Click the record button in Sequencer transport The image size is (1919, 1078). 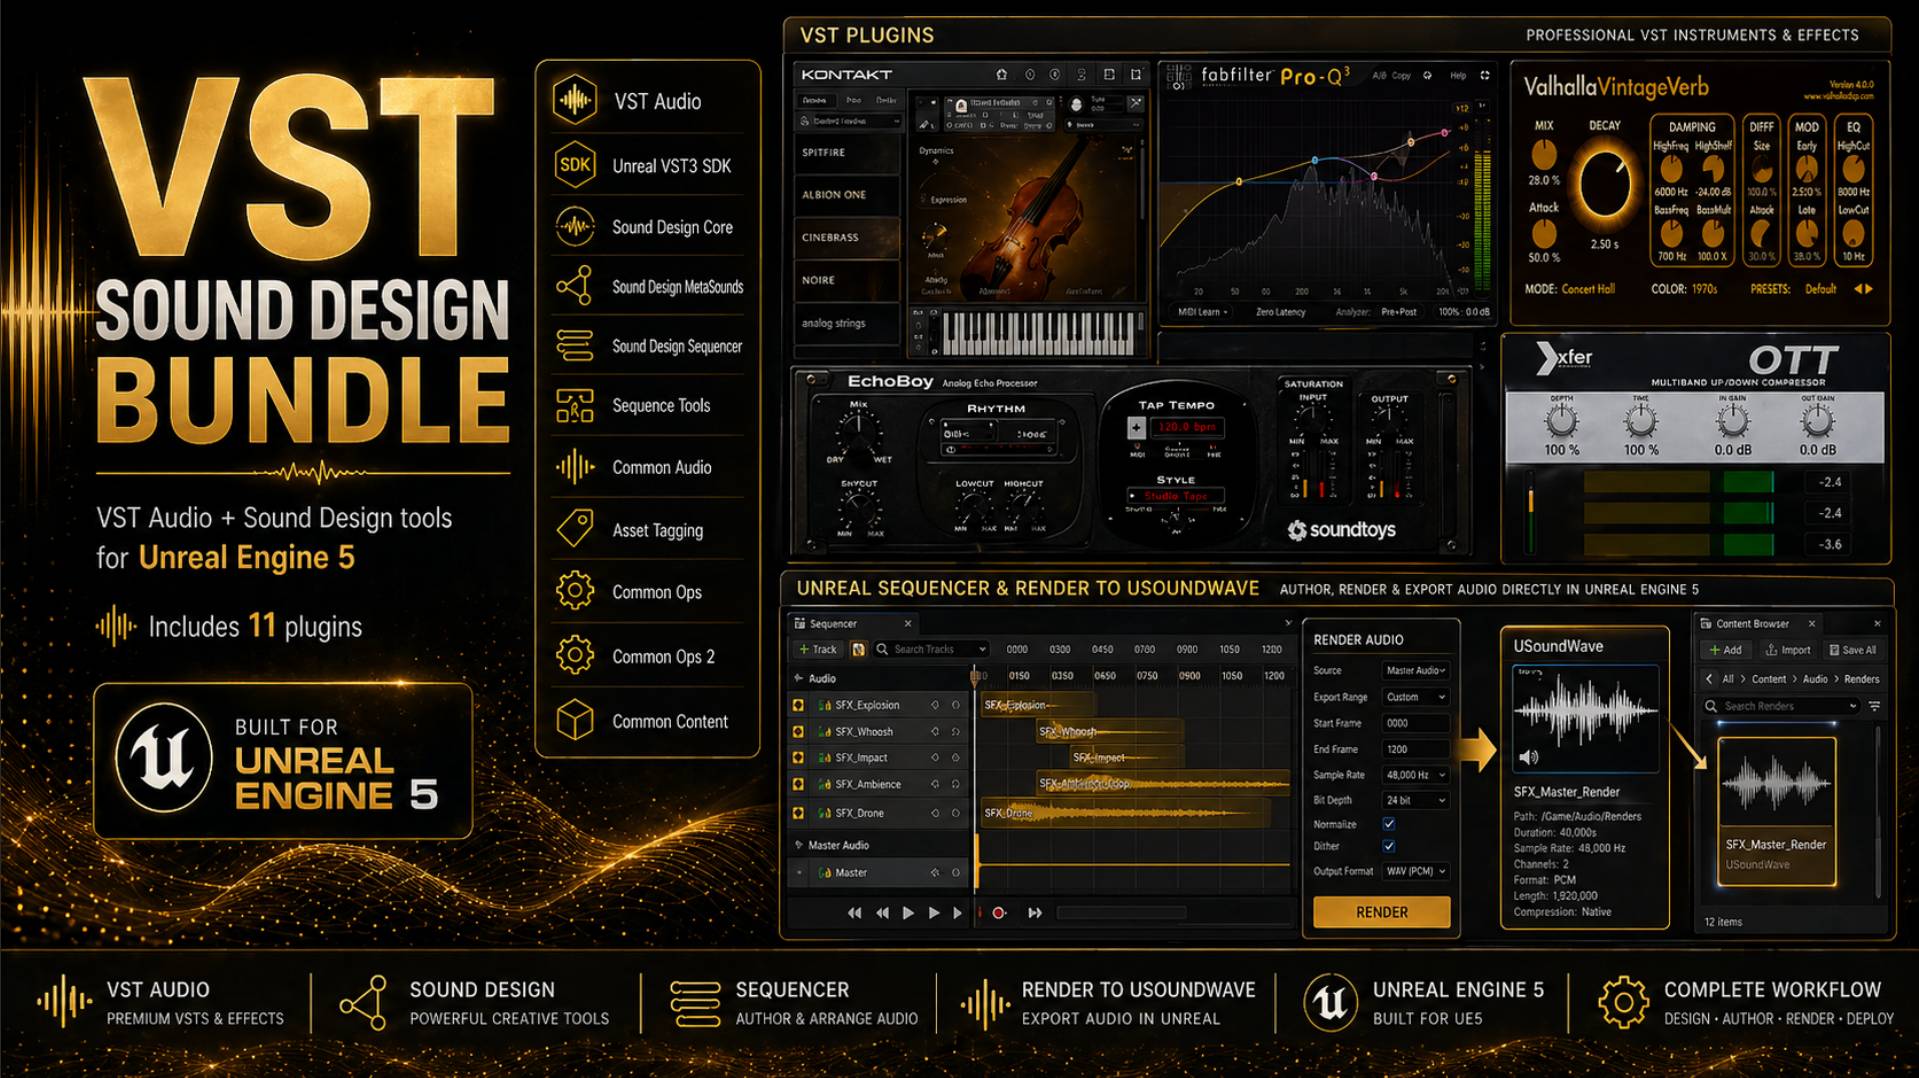click(998, 913)
